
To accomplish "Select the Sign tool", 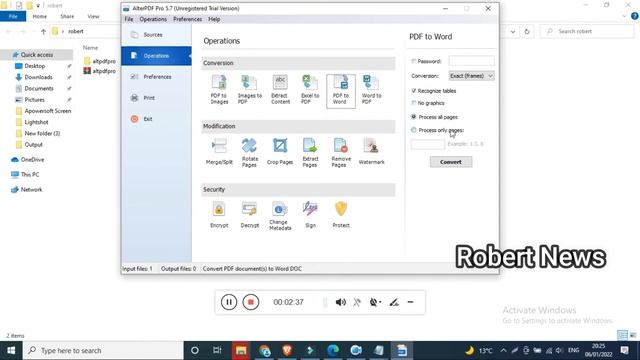I will click(x=310, y=215).
